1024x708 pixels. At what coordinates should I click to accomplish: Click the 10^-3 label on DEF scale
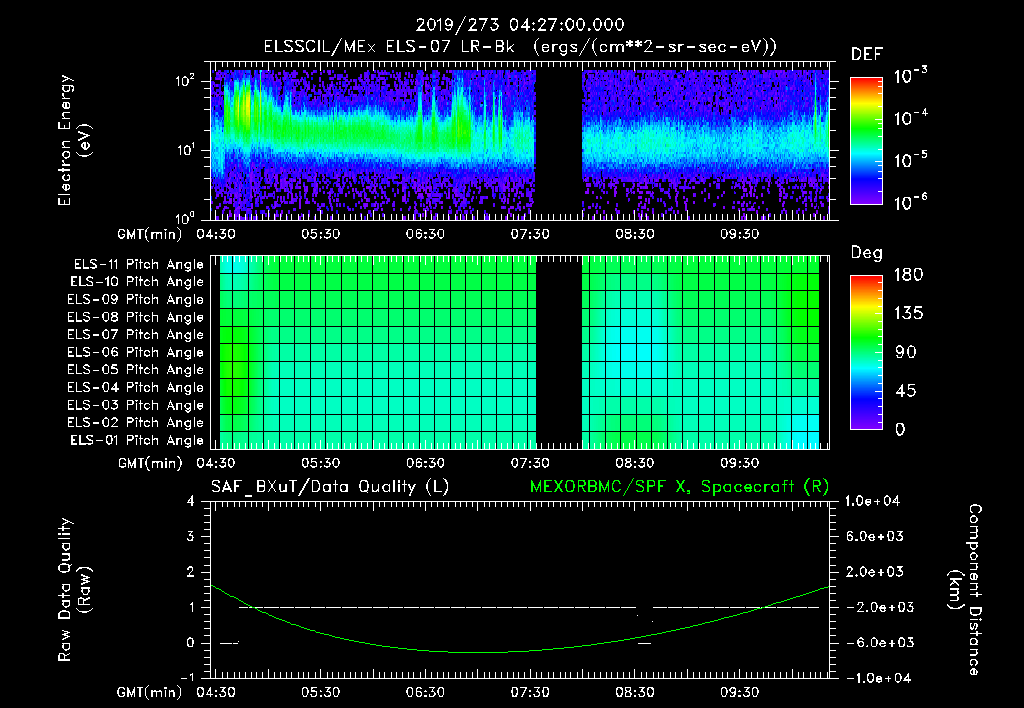[x=910, y=76]
